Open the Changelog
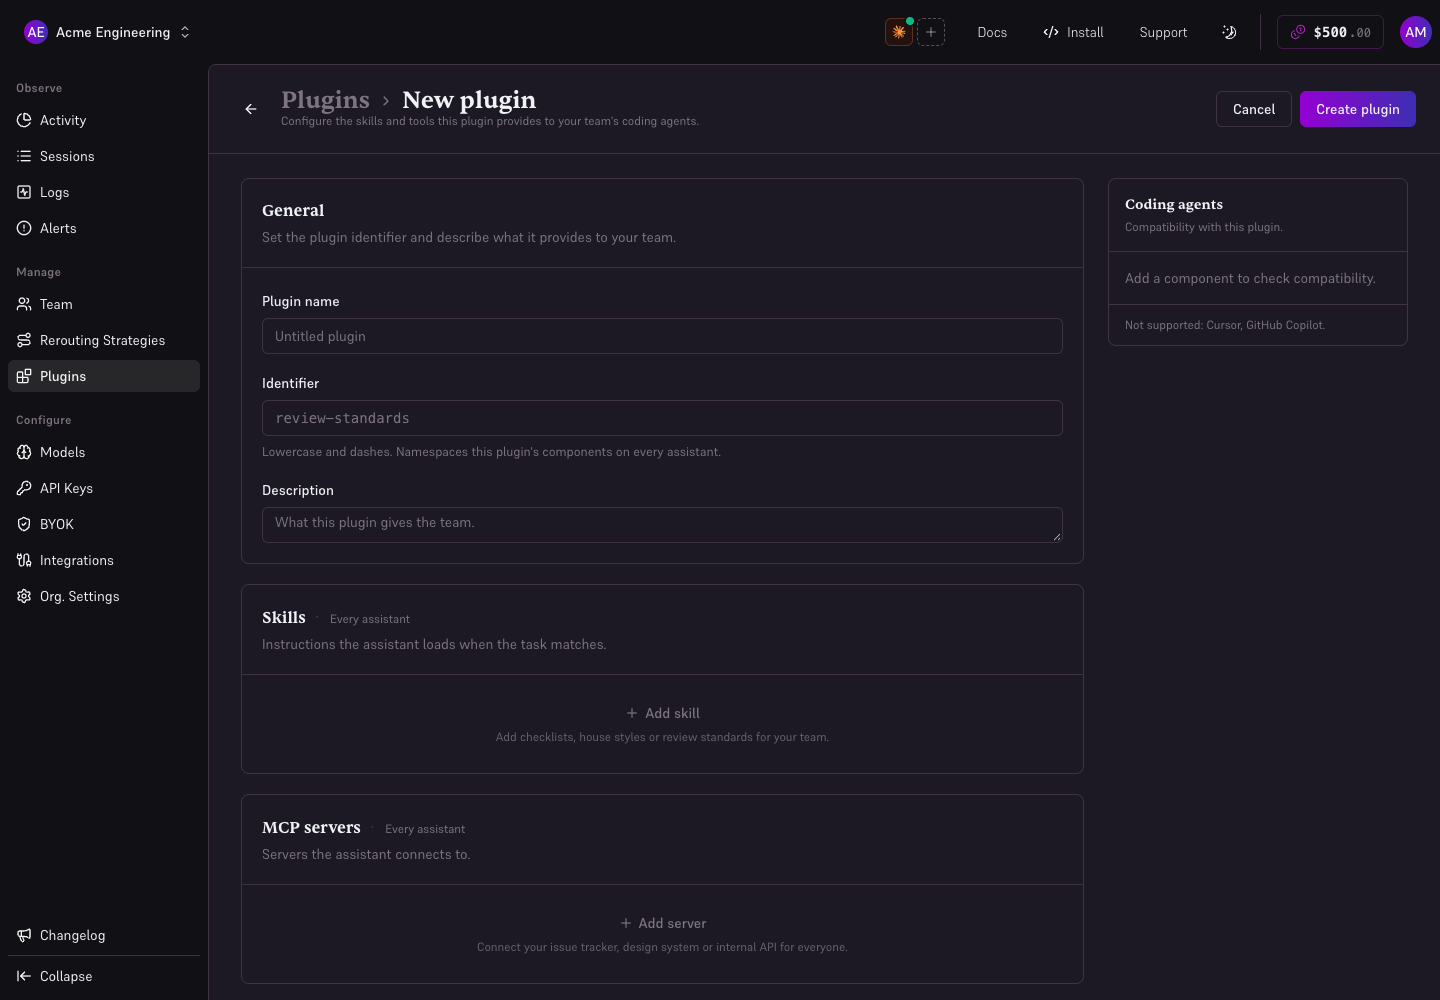The height and width of the screenshot is (1000, 1440). (104, 935)
